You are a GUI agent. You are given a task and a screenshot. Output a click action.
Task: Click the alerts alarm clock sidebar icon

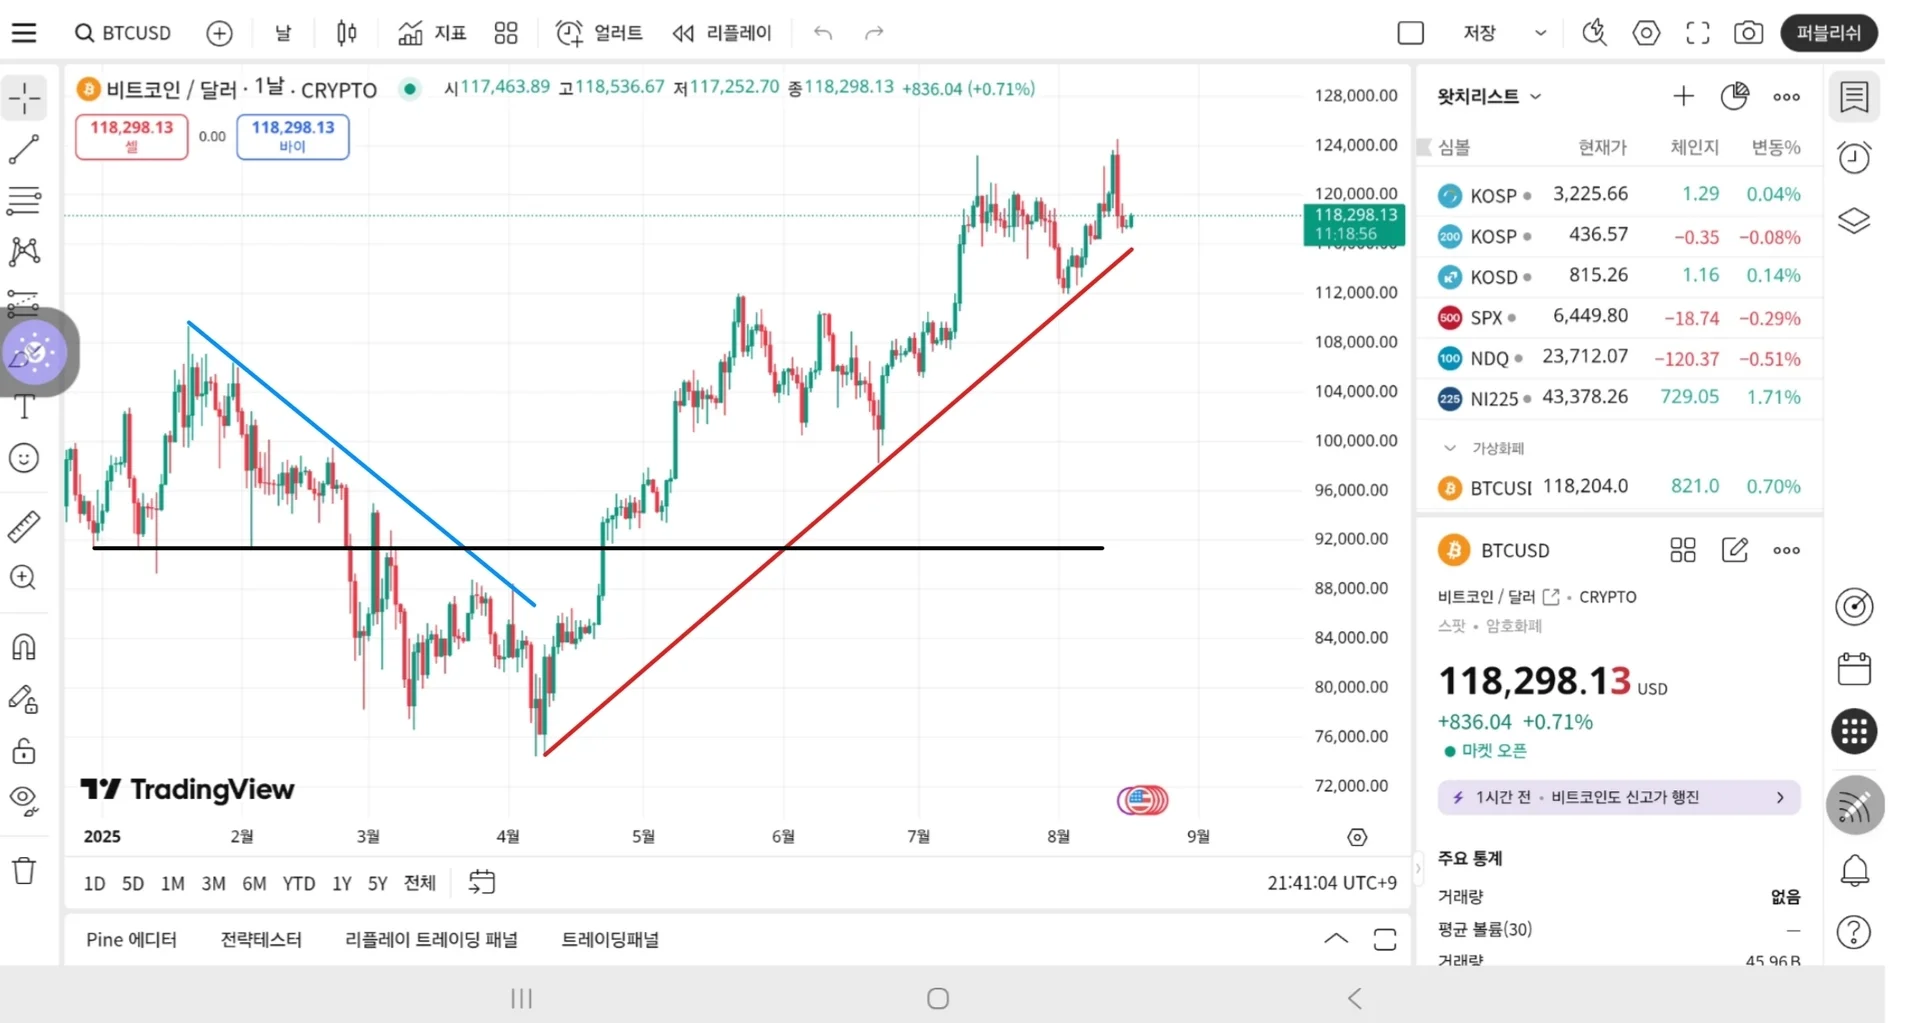pos(1854,157)
